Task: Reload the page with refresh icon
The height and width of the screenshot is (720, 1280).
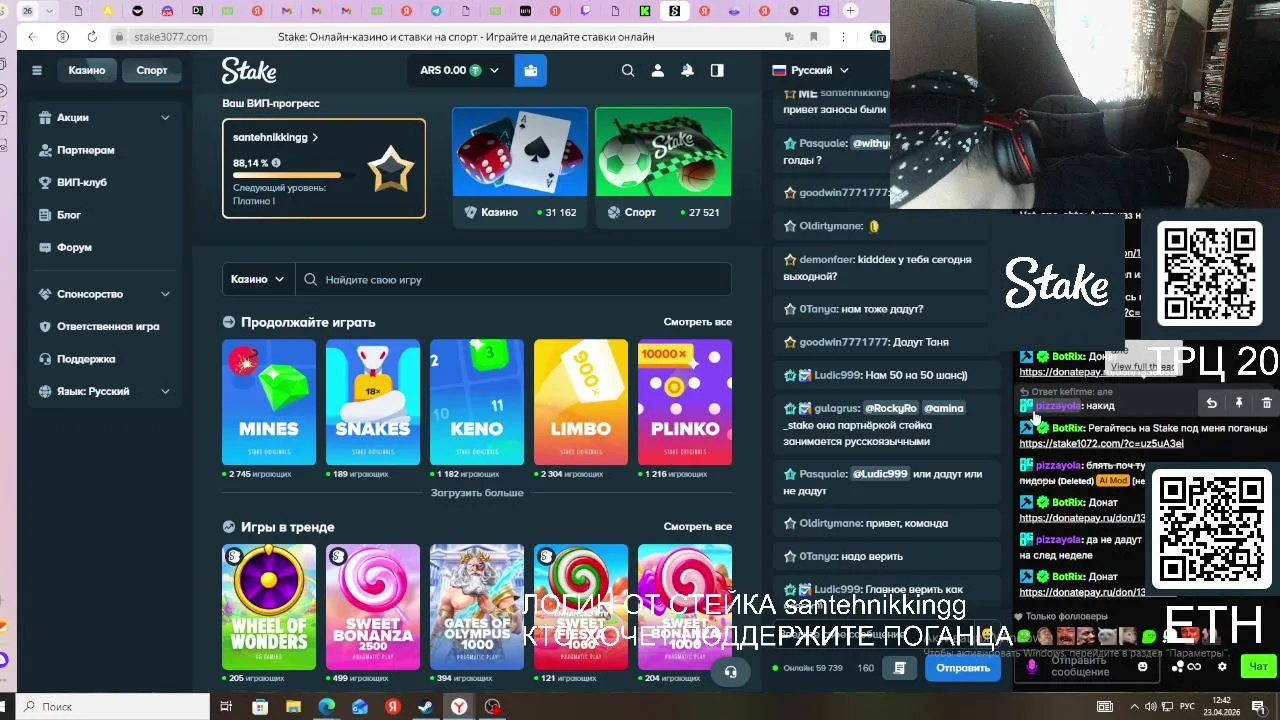Action: coord(92,36)
